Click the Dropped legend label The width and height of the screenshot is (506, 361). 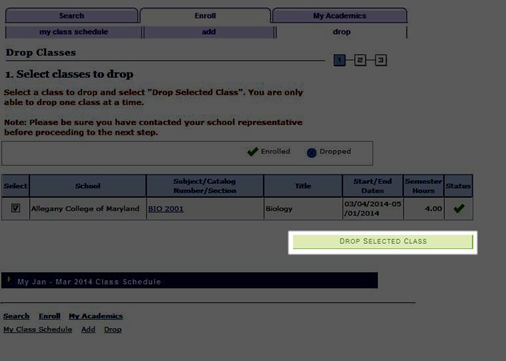click(335, 151)
